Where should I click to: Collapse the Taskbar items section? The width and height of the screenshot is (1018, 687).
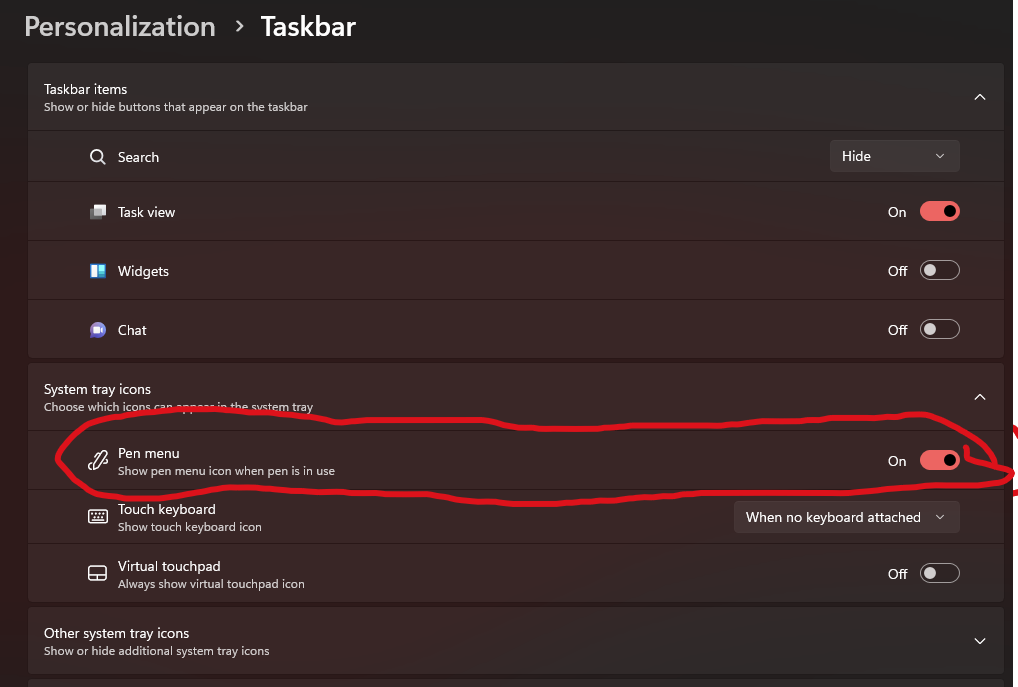point(979,97)
